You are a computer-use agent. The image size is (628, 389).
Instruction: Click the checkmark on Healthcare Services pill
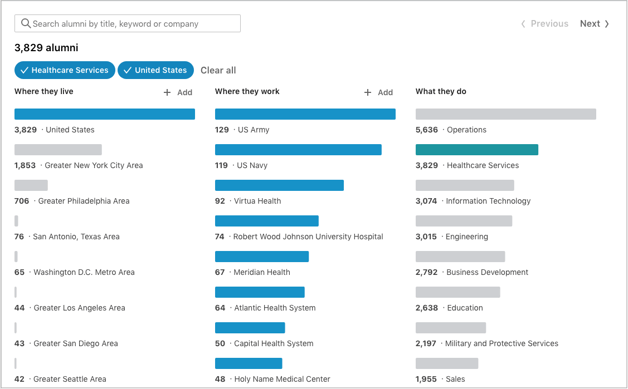[x=24, y=70]
